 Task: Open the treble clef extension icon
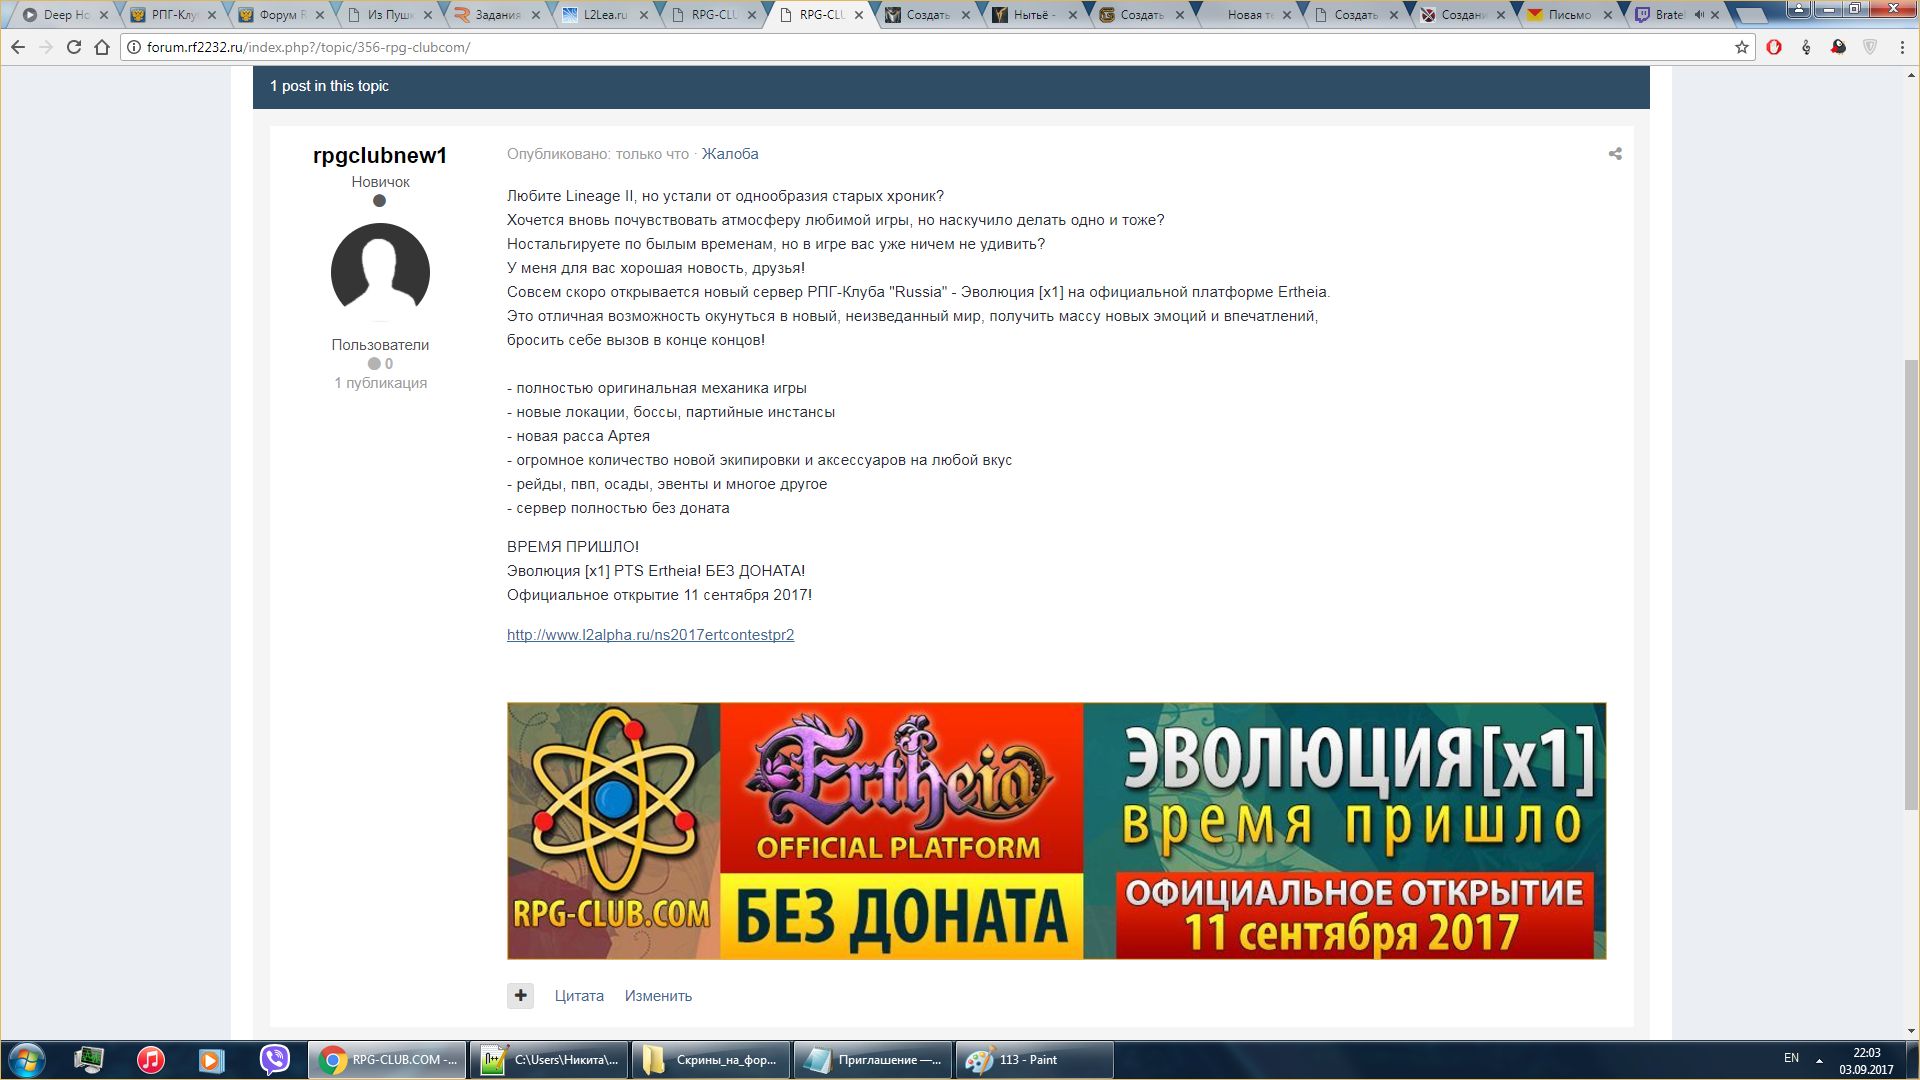pos(1806,47)
